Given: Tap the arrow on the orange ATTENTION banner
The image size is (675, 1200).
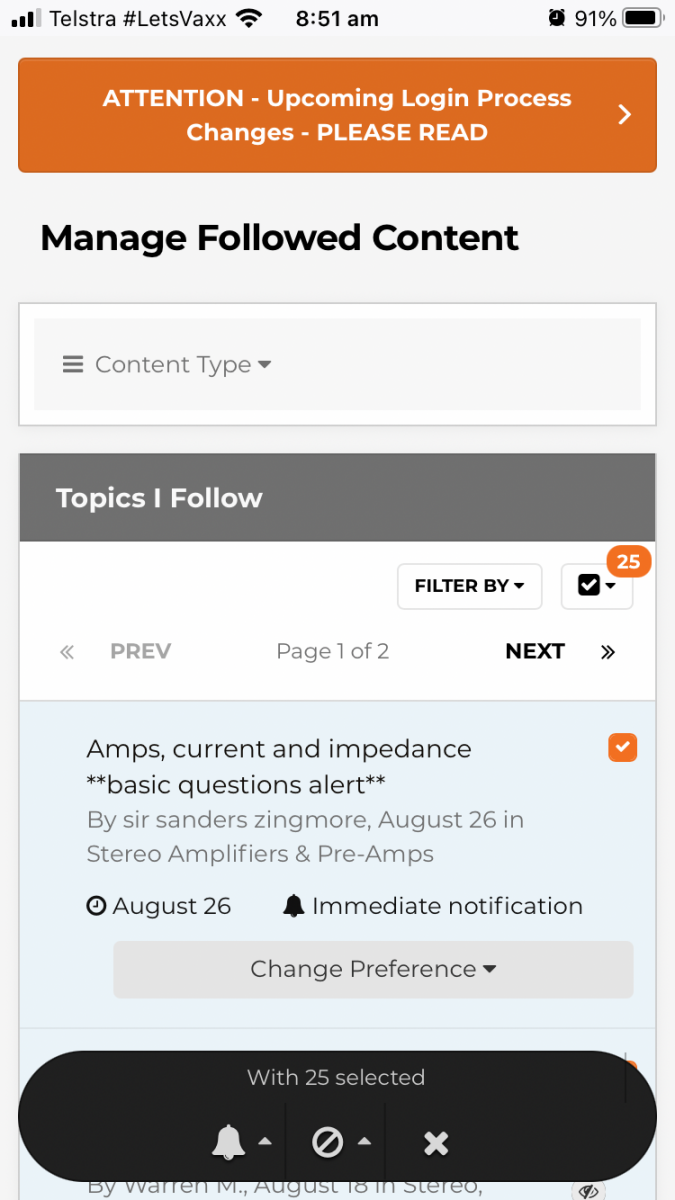Looking at the screenshot, I should point(625,115).
